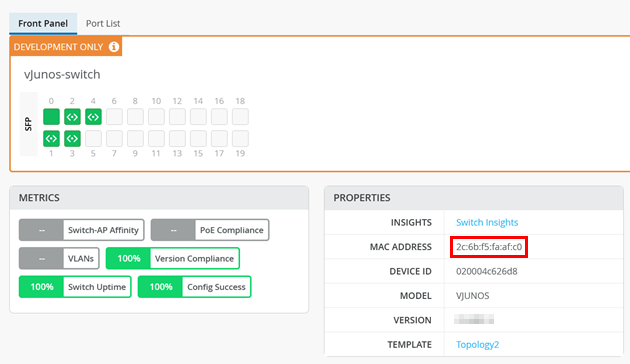Select empty SFP port 12
This screenshot has width=630, height=364.
(177, 117)
